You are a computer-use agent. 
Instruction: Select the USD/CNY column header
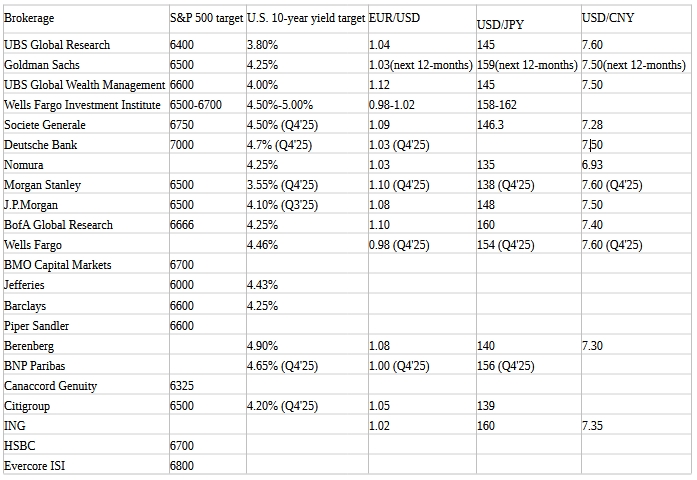607,18
